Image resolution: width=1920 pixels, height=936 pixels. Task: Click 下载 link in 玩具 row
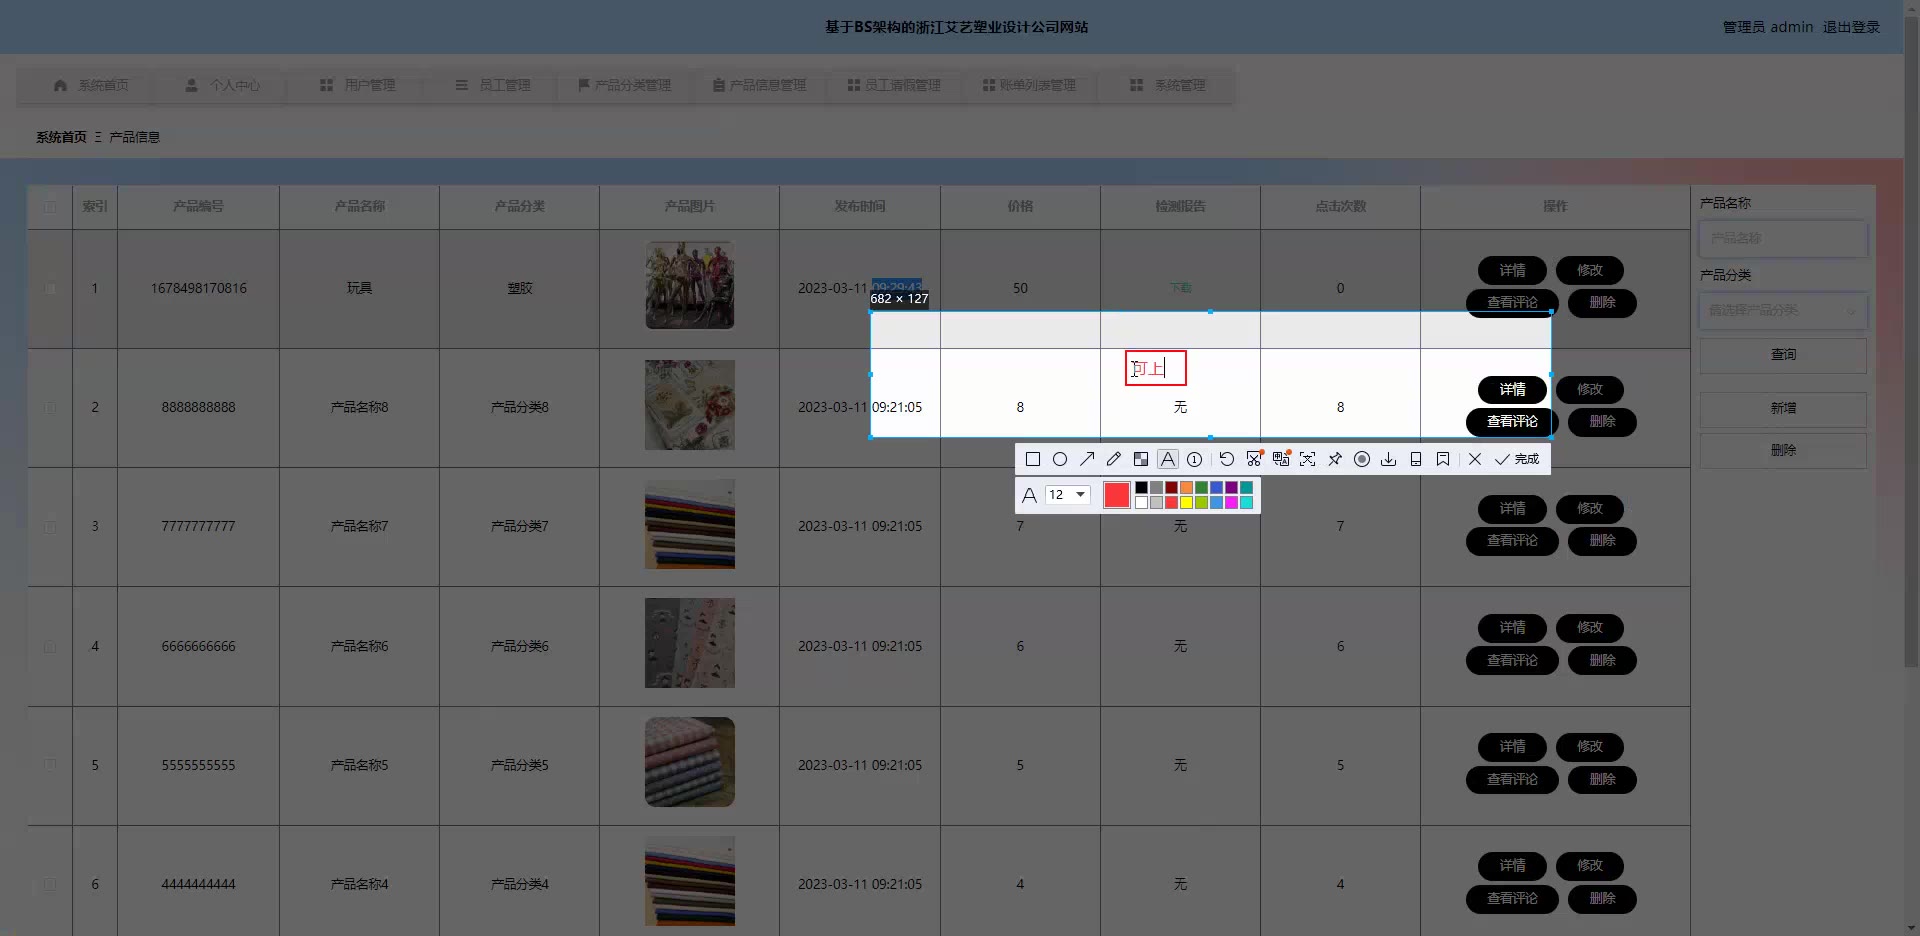click(1180, 288)
